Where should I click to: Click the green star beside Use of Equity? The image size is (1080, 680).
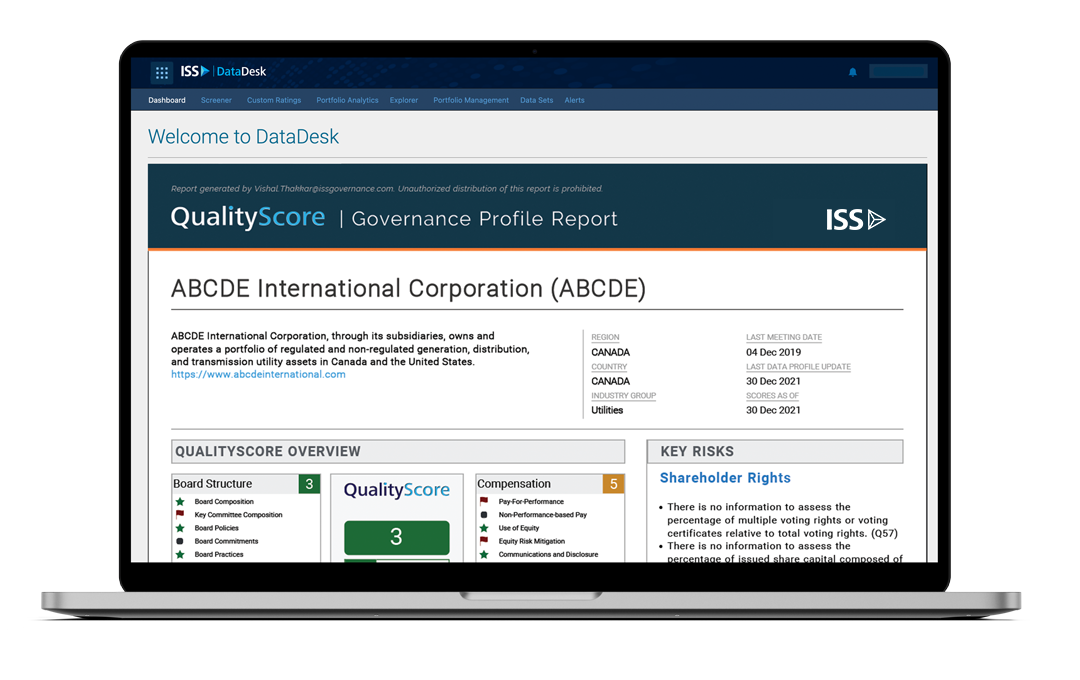(x=484, y=528)
